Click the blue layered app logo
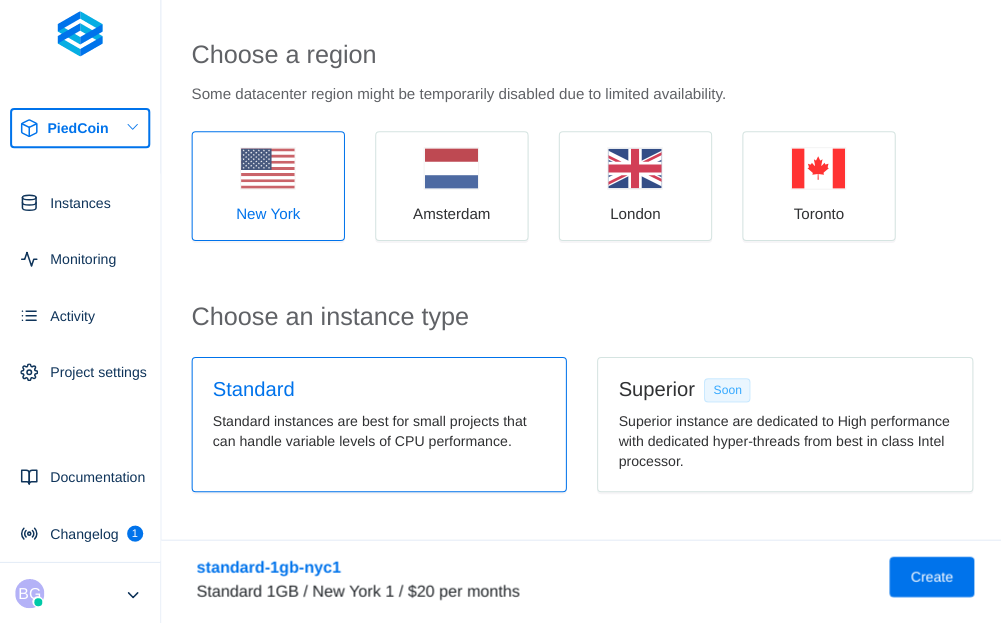The width and height of the screenshot is (1001, 623). (80, 34)
